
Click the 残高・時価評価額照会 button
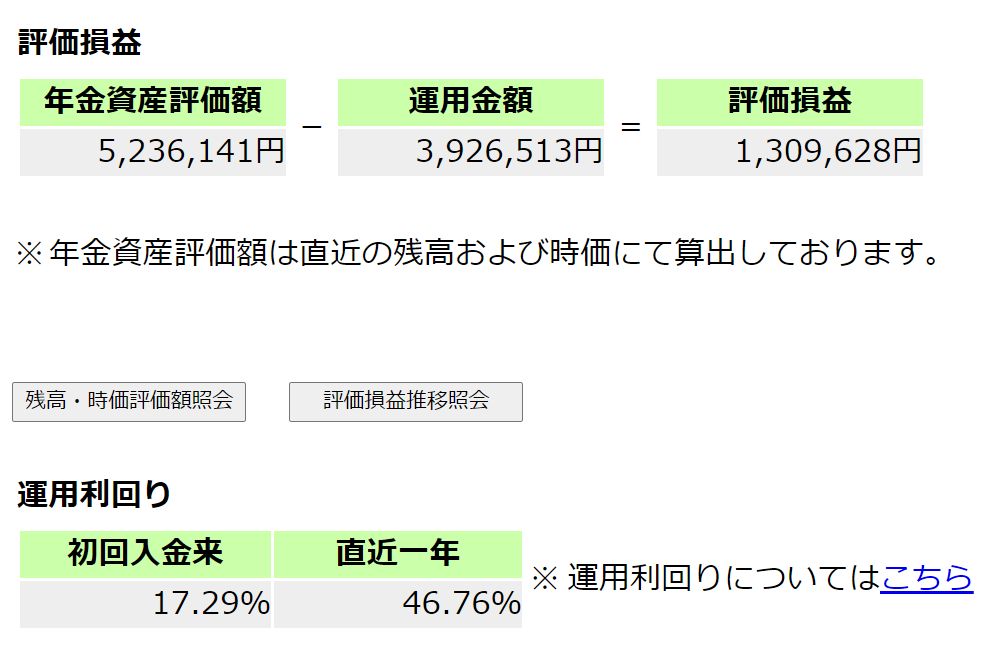click(x=129, y=401)
